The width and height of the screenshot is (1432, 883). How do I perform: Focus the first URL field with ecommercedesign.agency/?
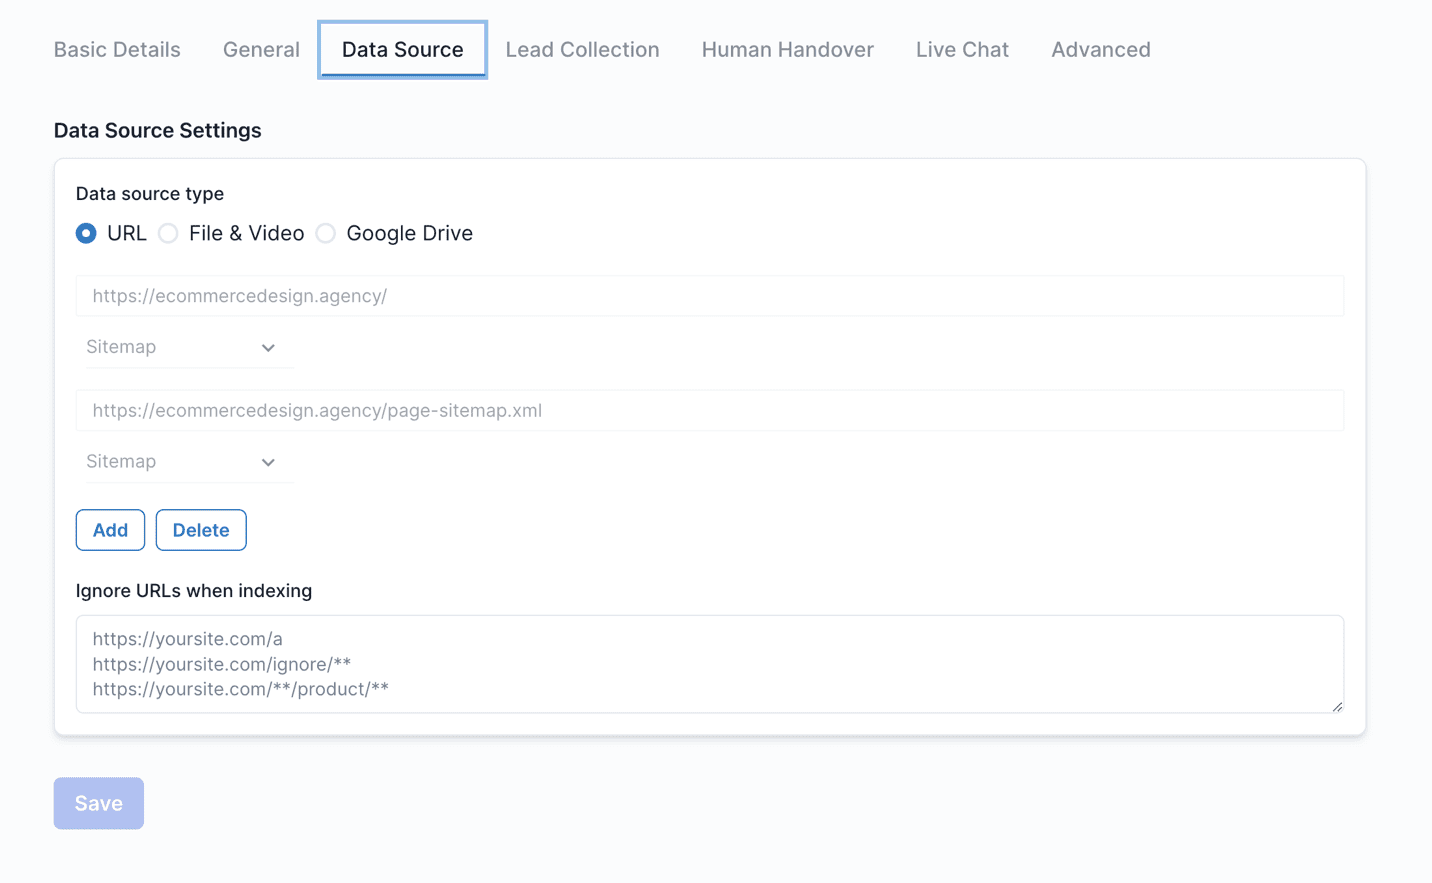pos(709,296)
